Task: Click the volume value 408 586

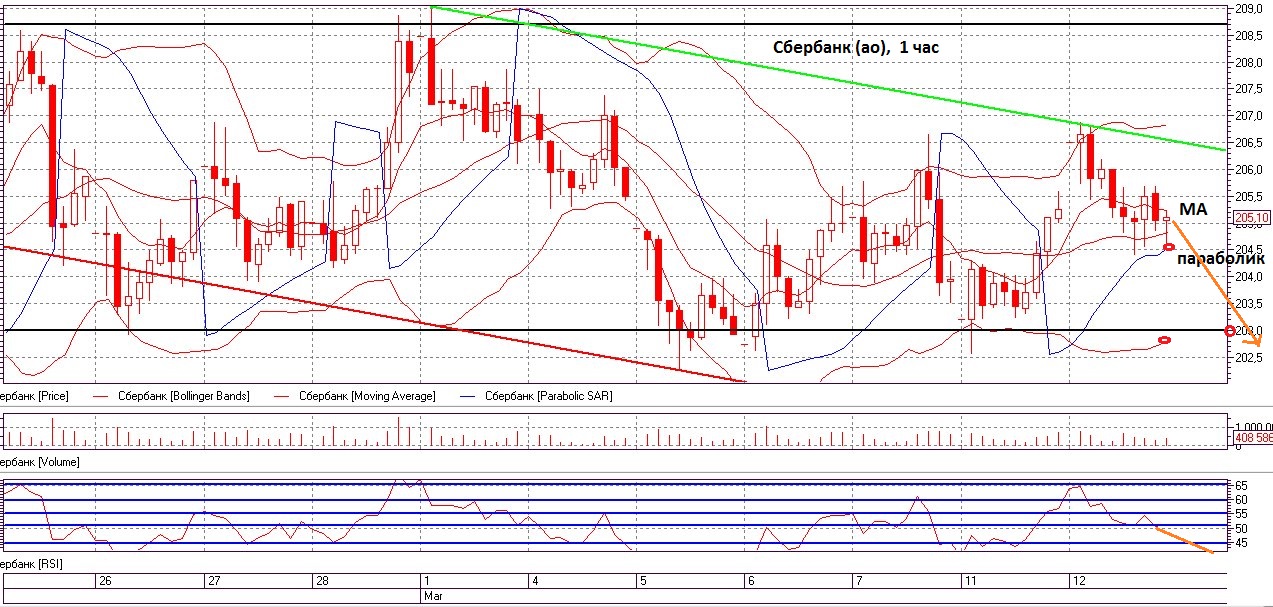Action: point(1253,438)
